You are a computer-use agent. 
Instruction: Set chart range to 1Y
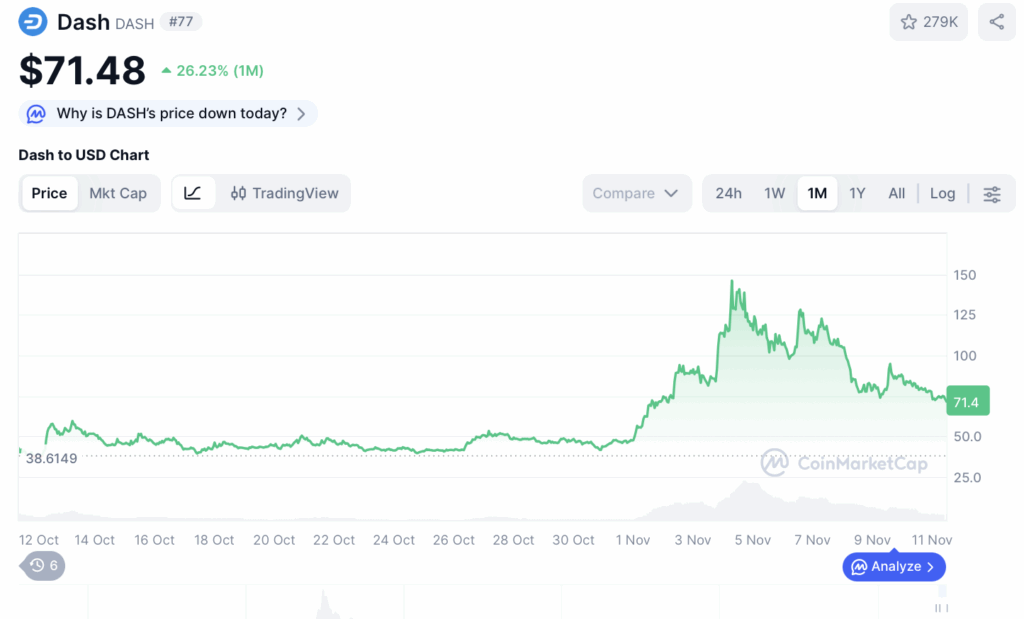[857, 193]
